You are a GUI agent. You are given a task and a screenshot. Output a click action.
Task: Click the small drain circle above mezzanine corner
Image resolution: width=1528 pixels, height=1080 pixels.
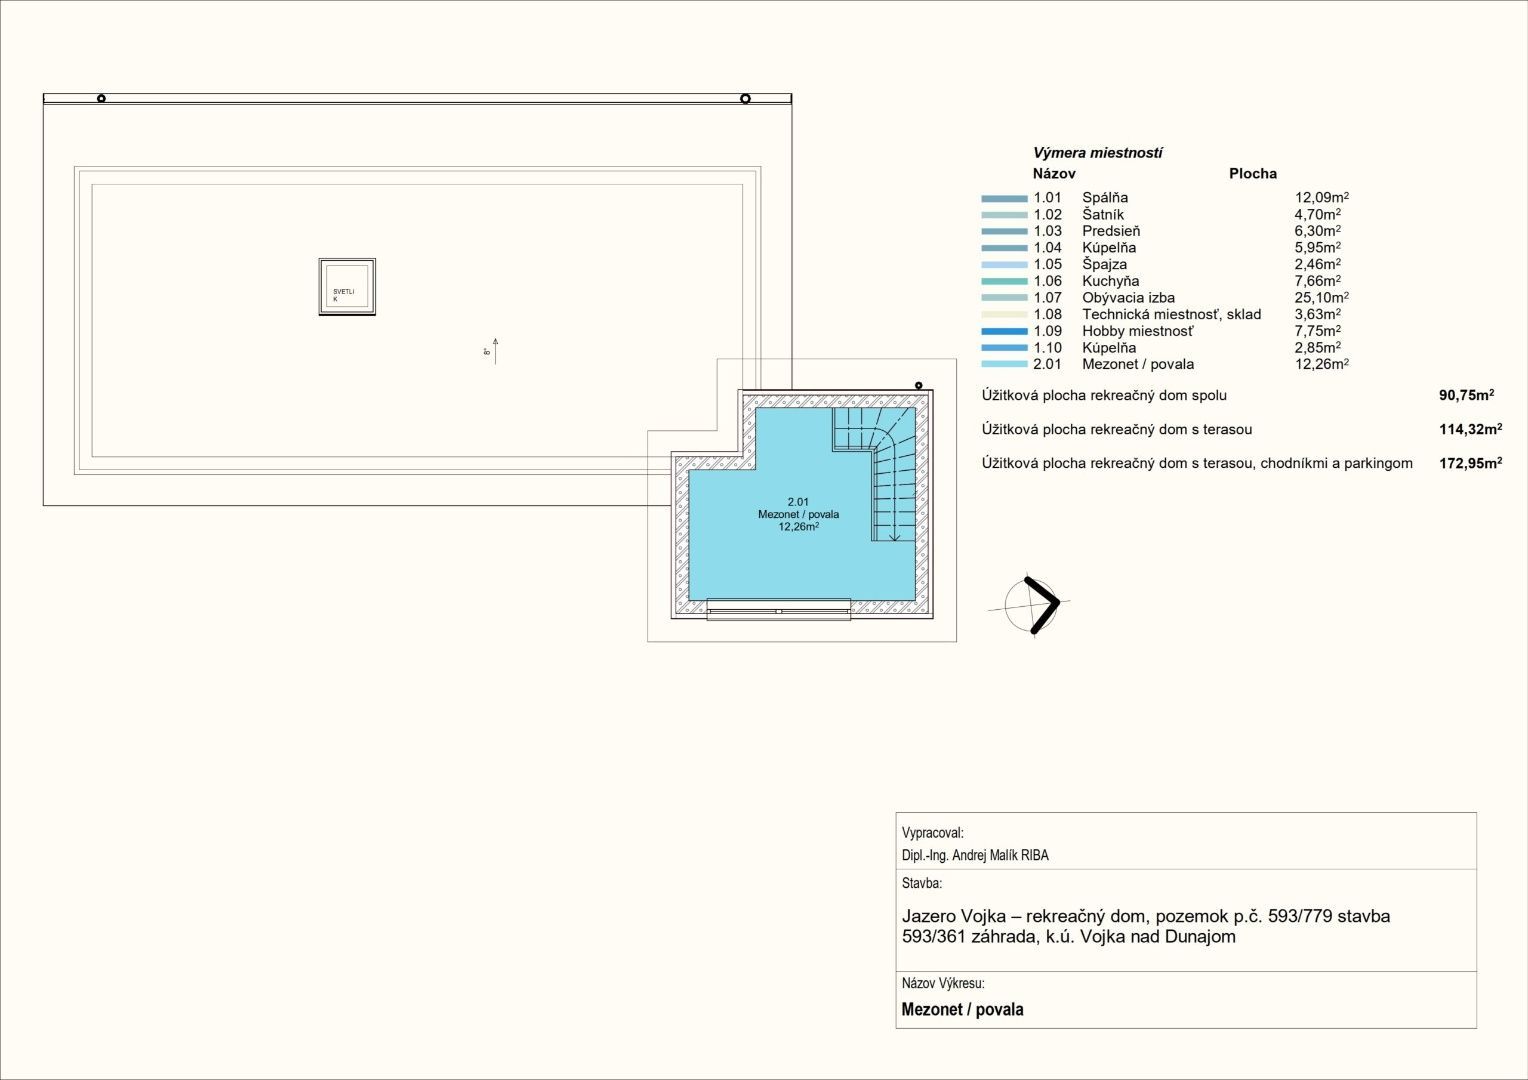tap(918, 385)
